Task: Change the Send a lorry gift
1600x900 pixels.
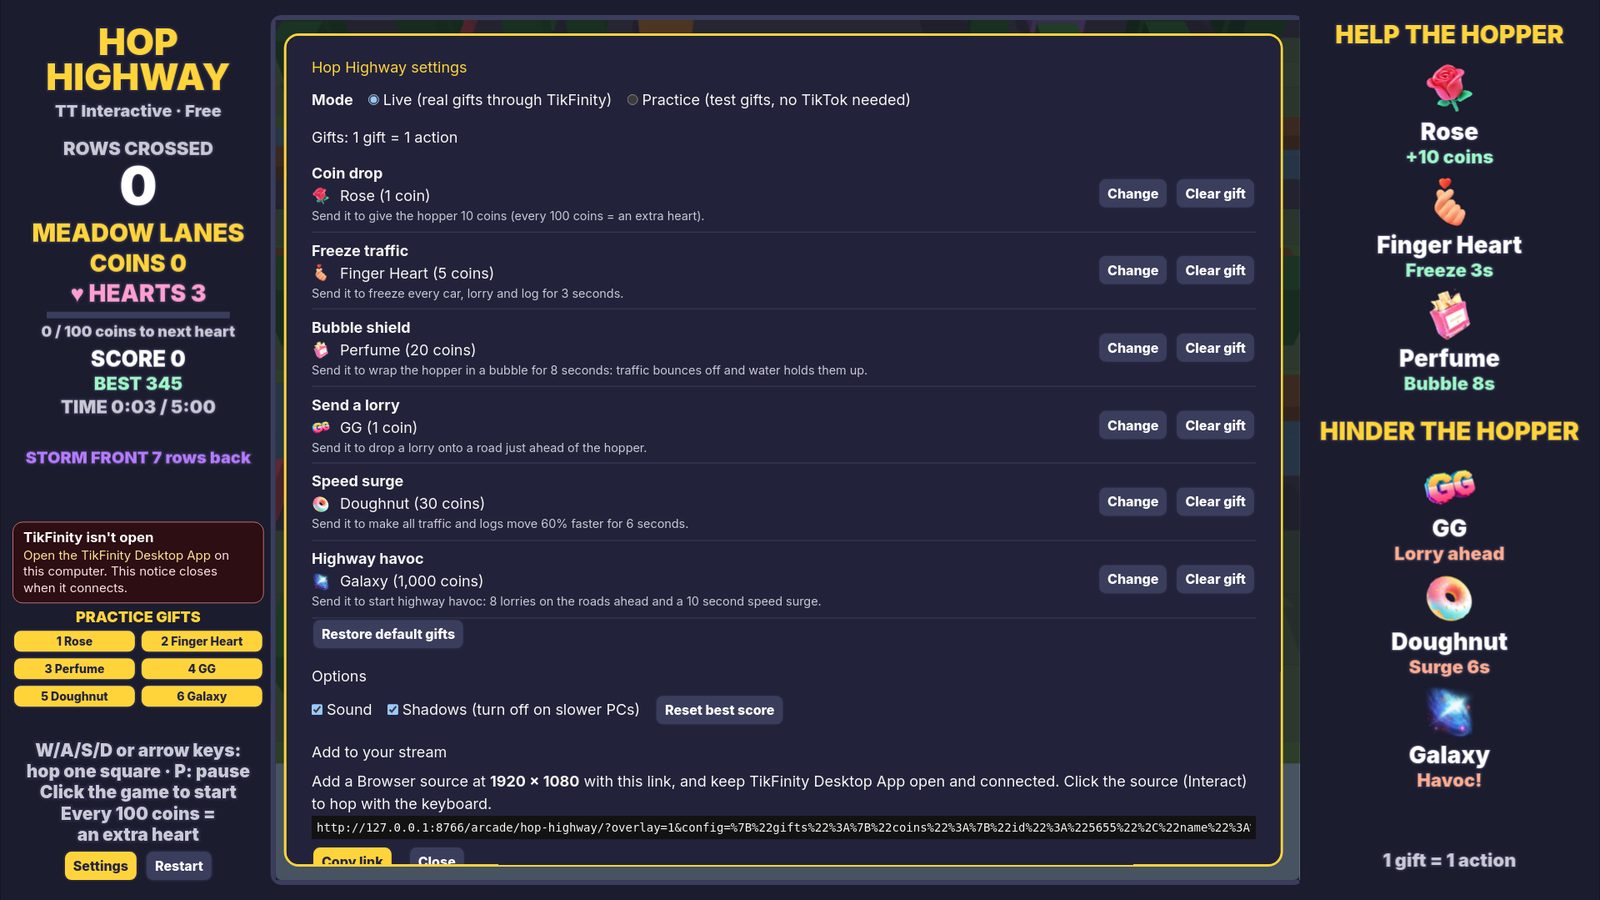Action: [1132, 425]
